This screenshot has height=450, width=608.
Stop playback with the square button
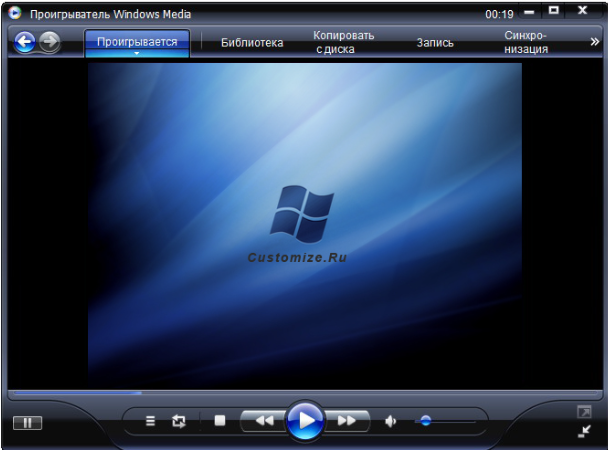220,420
